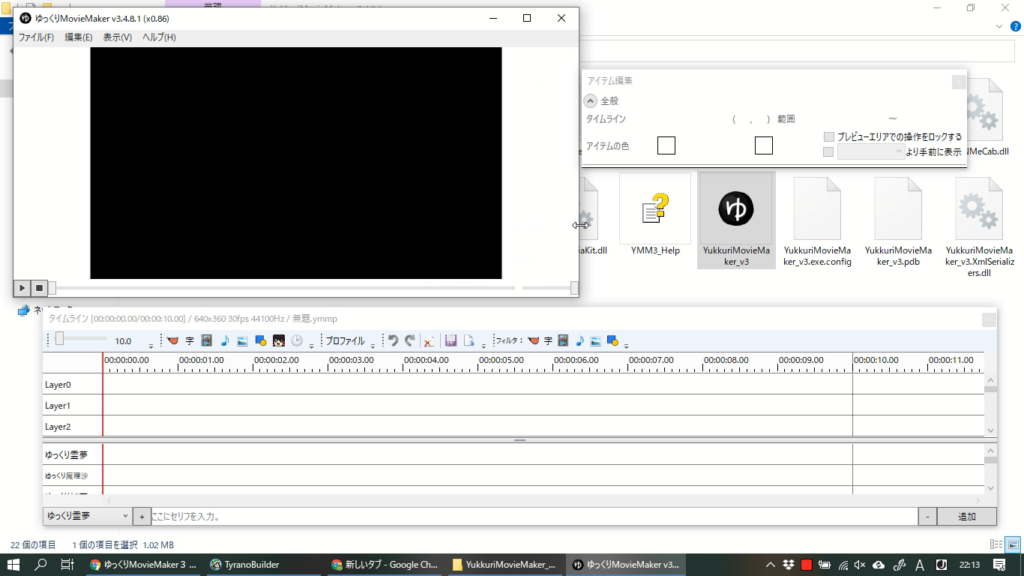Open the ヘルプ(H) menu
The width and height of the screenshot is (1024, 576).
click(159, 37)
